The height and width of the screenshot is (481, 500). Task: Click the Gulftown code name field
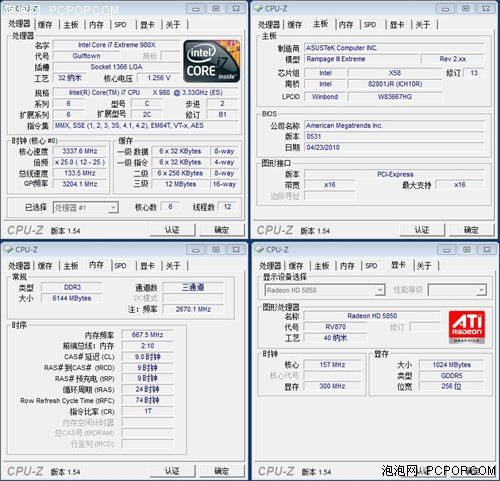(x=87, y=56)
